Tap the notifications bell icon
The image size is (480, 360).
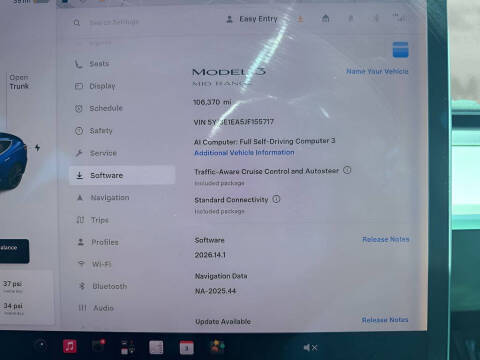point(351,19)
